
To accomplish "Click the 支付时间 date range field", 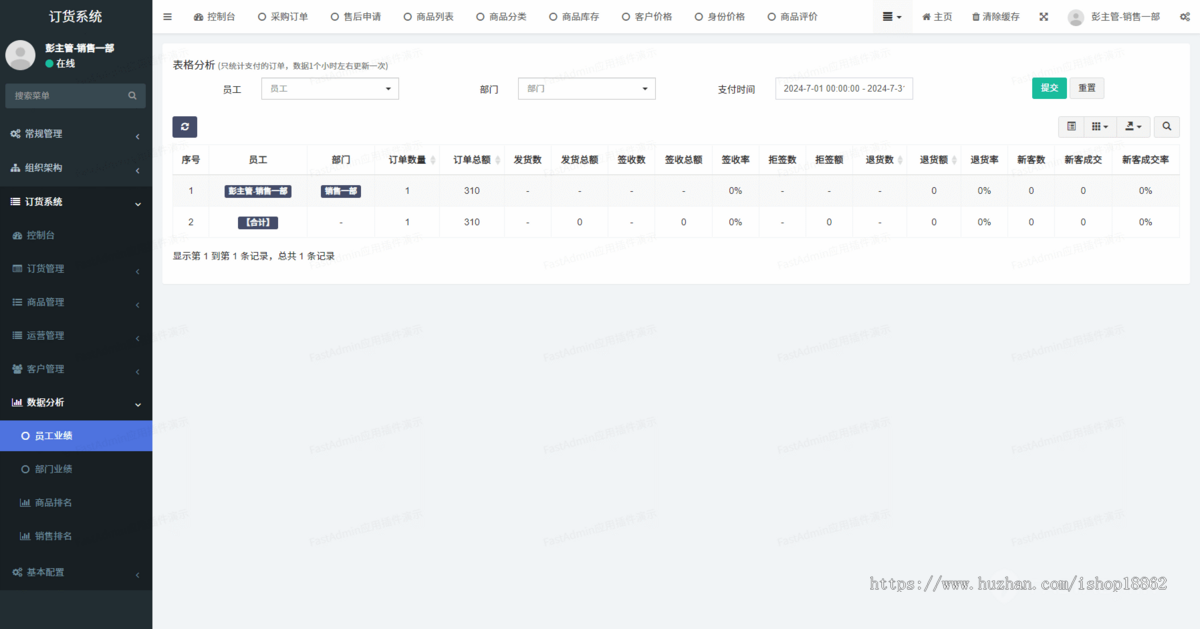I will [844, 88].
